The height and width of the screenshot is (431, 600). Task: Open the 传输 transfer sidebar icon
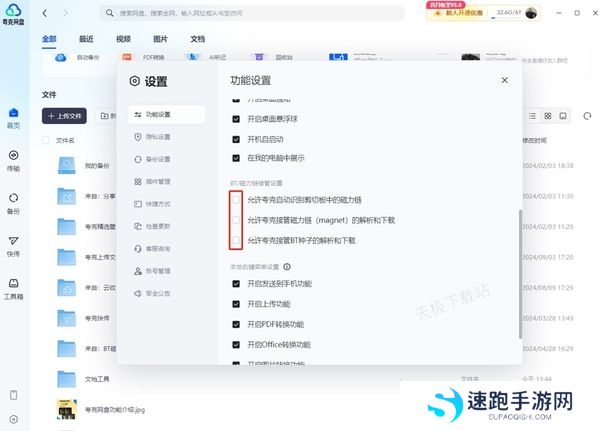click(13, 160)
